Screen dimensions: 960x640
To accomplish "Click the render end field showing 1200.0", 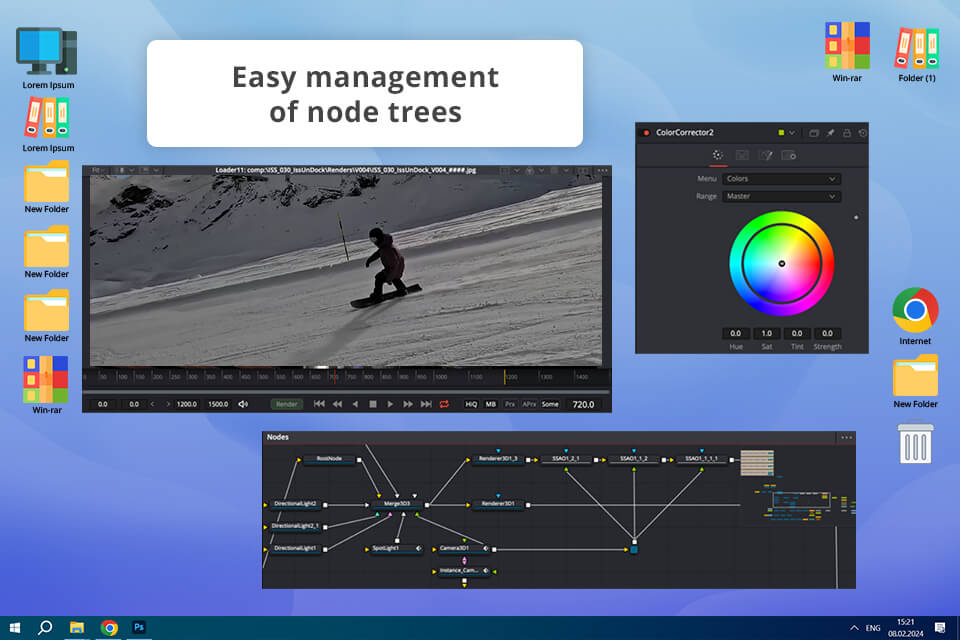I will tap(187, 404).
